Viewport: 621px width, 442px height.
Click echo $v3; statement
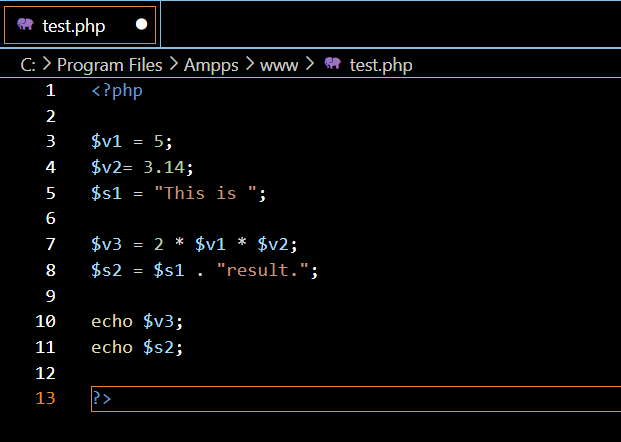(137, 321)
